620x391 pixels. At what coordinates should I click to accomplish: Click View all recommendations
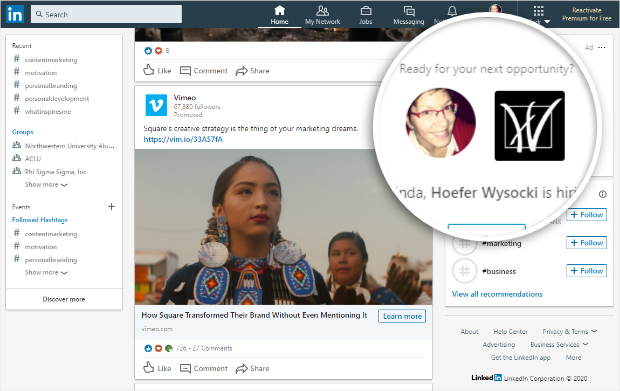497,294
